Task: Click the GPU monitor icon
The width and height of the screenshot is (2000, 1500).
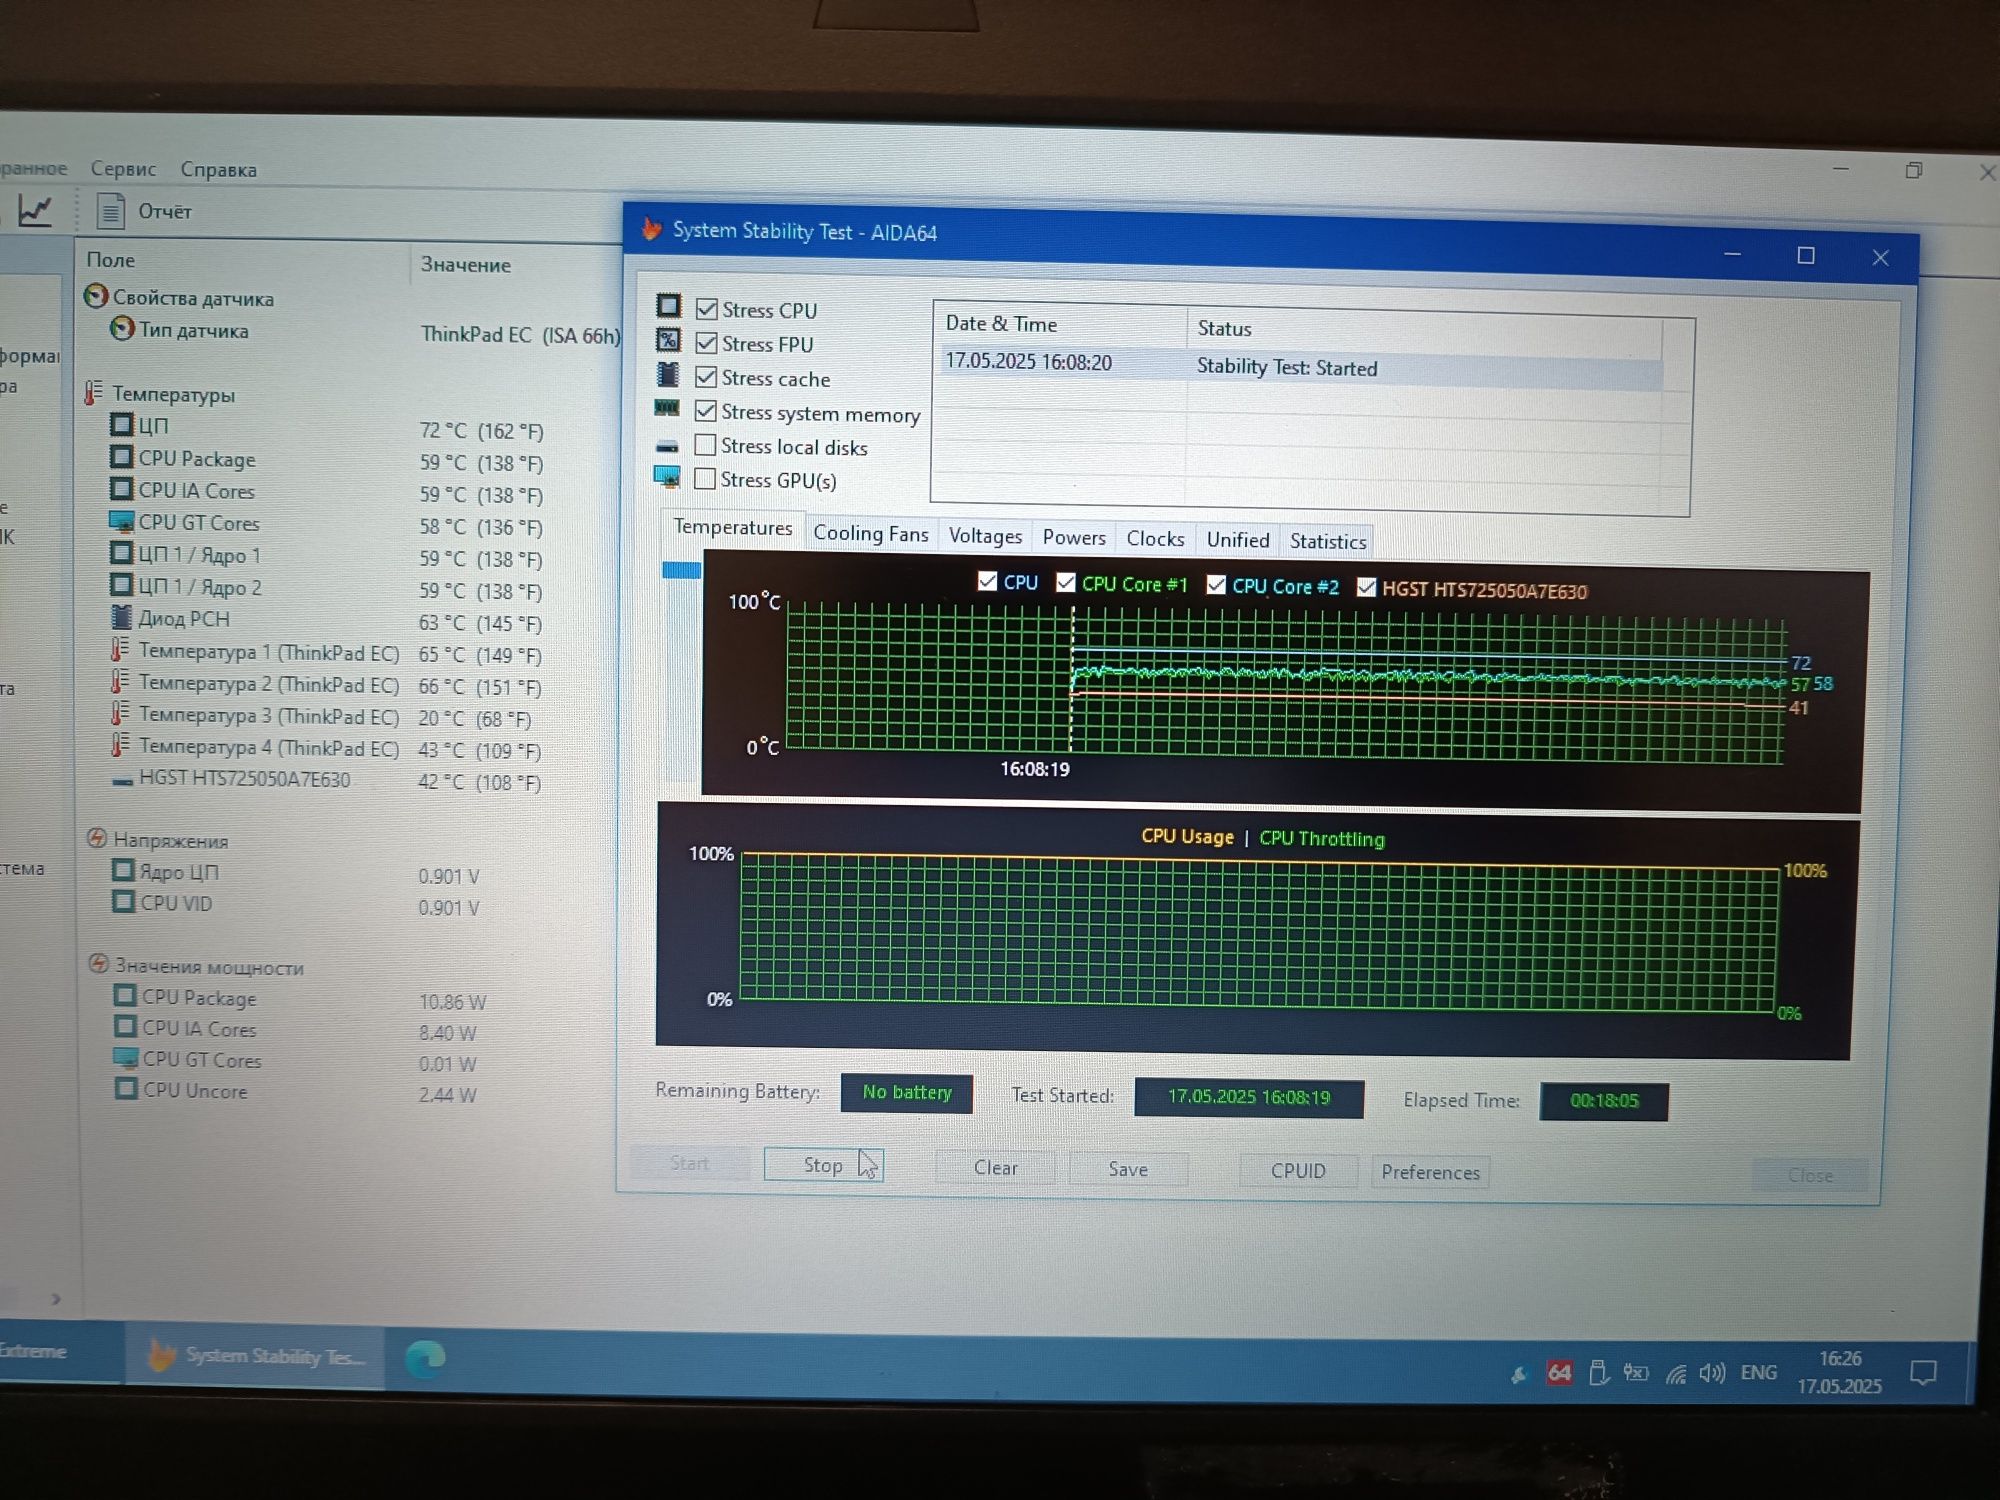Action: click(667, 477)
